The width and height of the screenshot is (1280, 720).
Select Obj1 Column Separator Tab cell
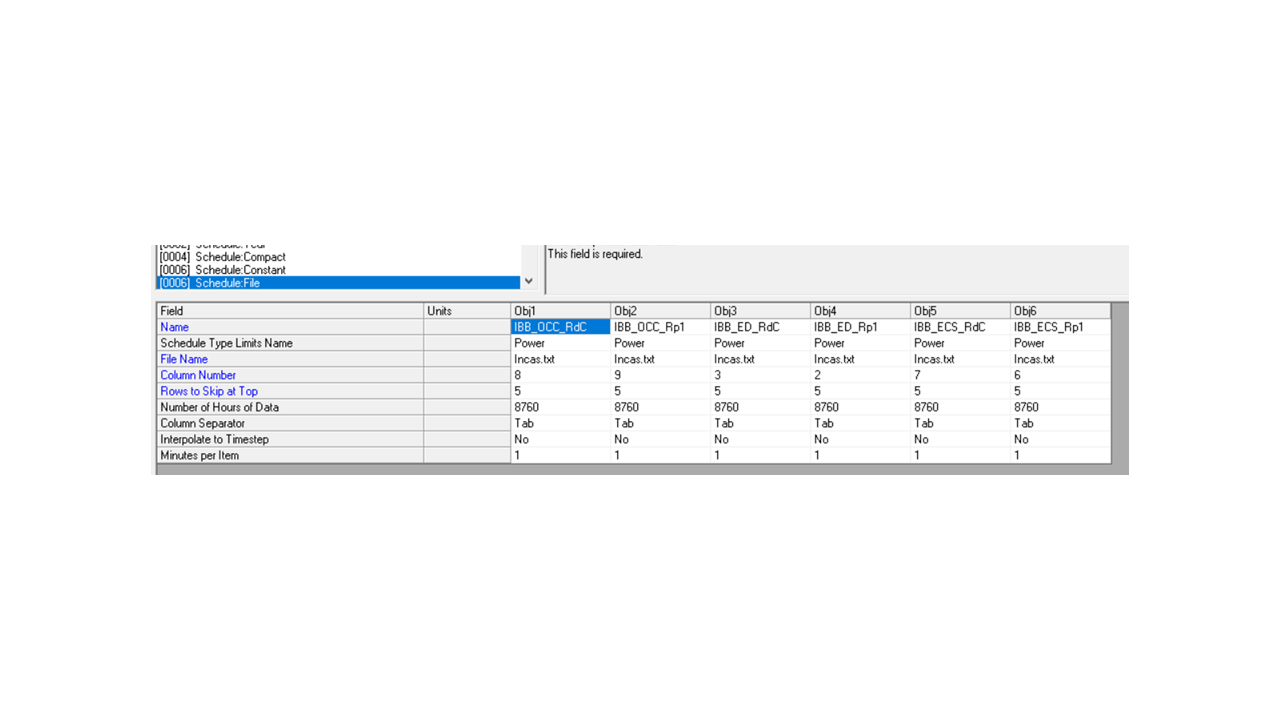[x=560, y=423]
